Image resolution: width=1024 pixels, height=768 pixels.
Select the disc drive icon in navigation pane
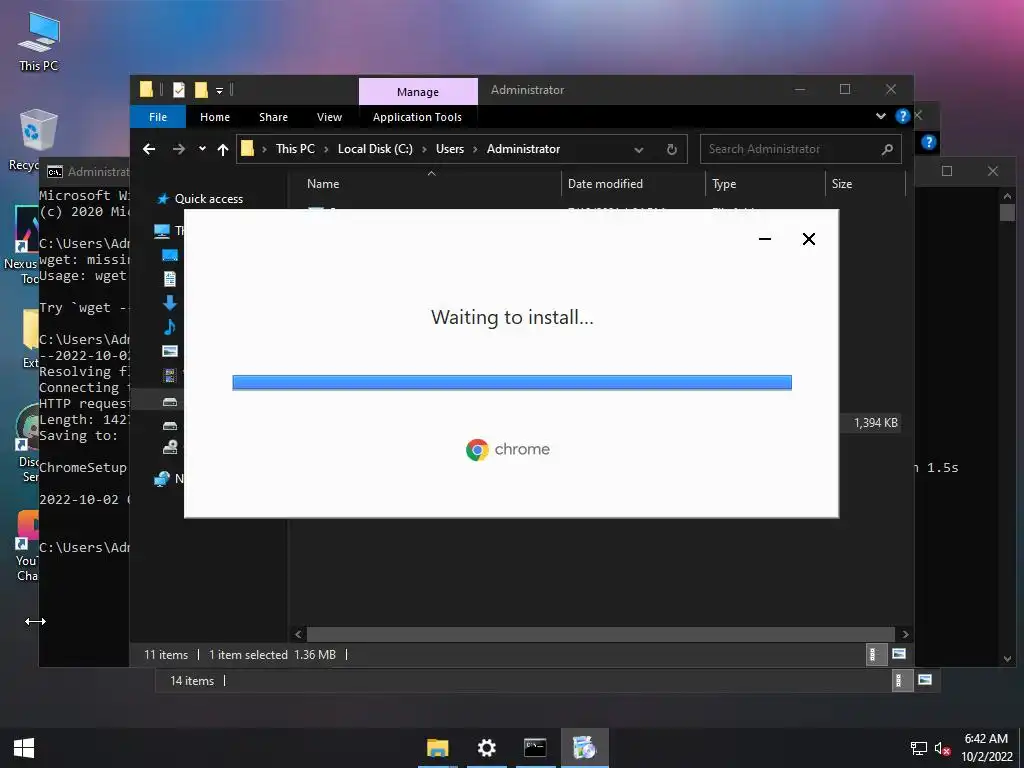170,447
